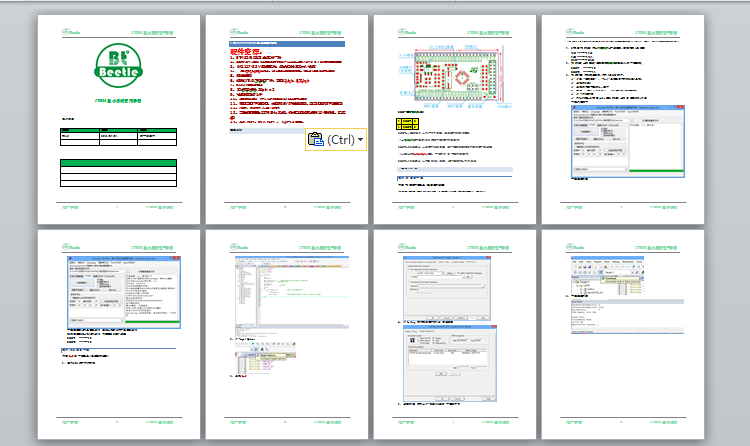Click the green footer text at the bottom left of page four
This screenshot has height=446, width=750.
[573, 207]
